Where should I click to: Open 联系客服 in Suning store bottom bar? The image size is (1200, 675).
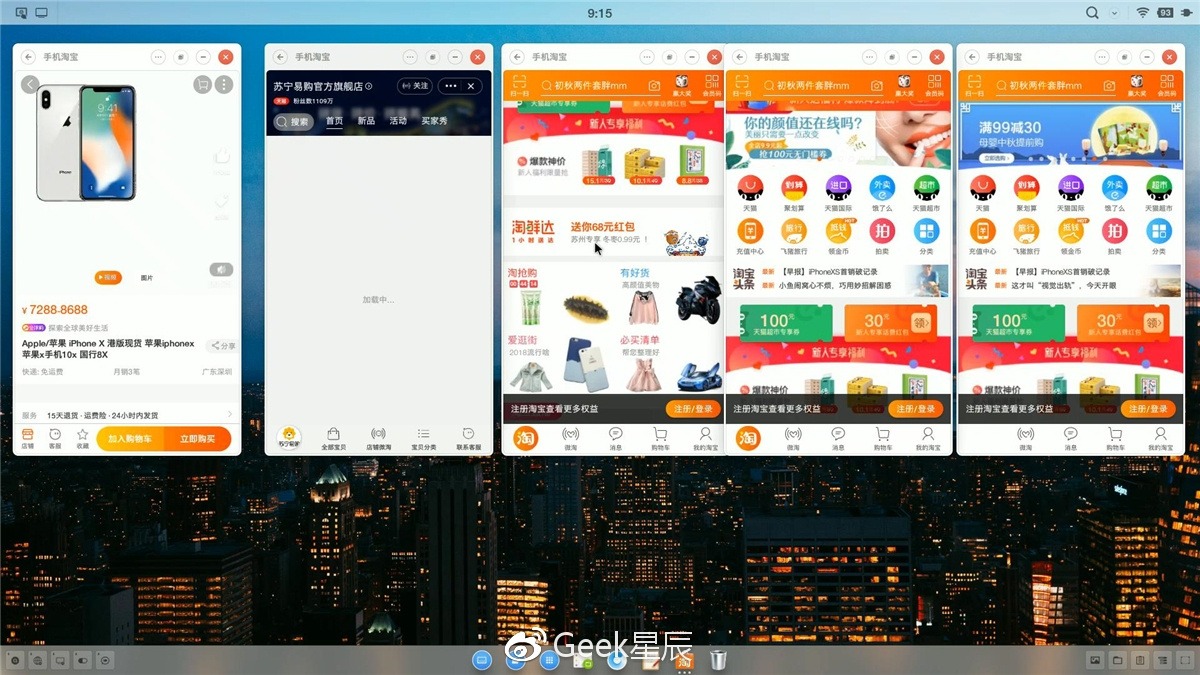pos(469,438)
